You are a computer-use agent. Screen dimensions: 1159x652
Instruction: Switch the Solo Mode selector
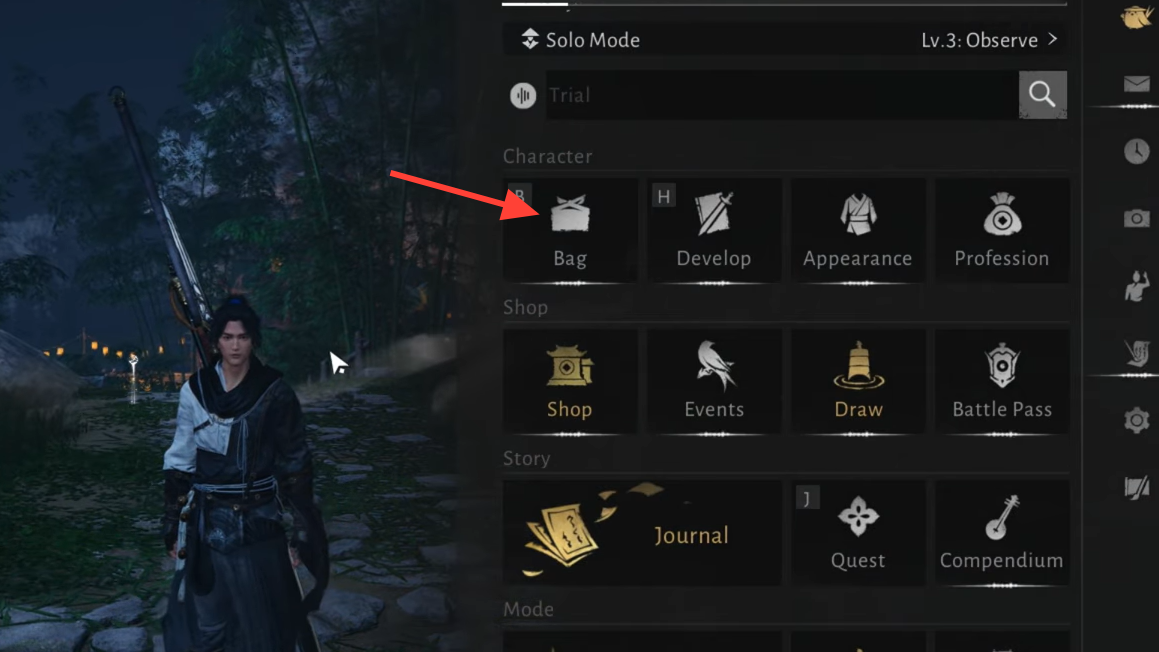[580, 40]
